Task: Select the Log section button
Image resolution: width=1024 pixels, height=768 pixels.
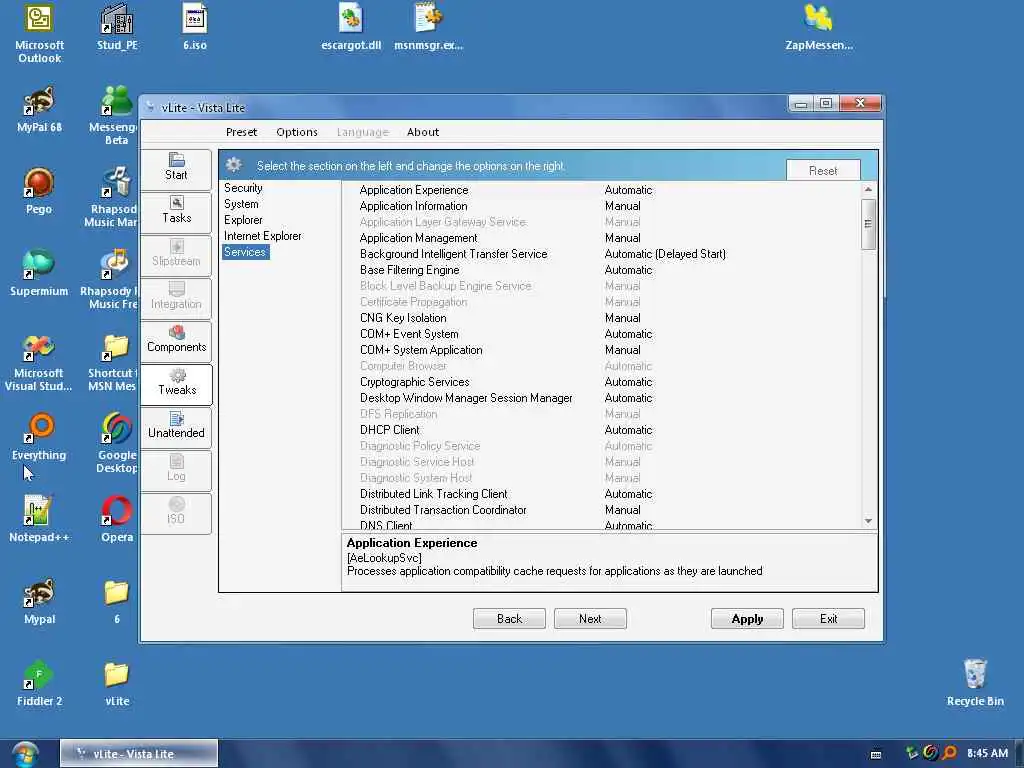Action: coord(176,470)
